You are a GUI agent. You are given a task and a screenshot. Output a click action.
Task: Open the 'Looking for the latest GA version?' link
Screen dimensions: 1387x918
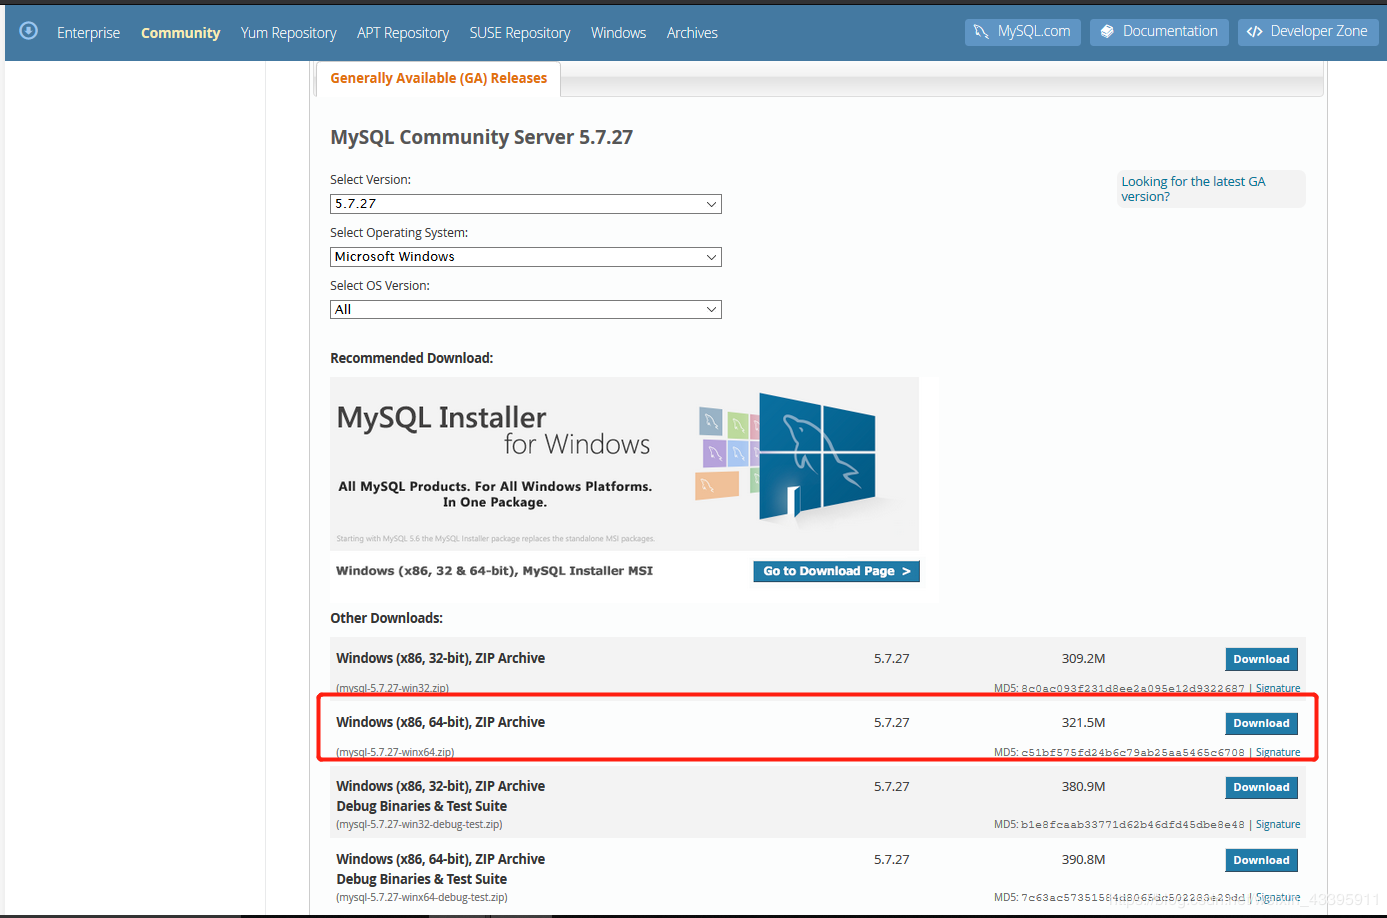coord(1193,188)
